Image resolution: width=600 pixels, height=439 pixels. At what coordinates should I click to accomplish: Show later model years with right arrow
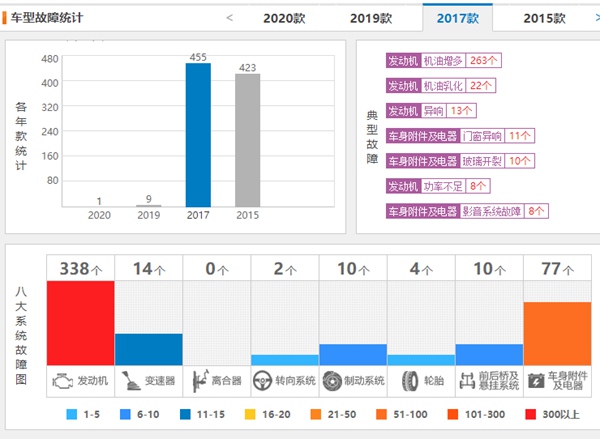coord(587,17)
